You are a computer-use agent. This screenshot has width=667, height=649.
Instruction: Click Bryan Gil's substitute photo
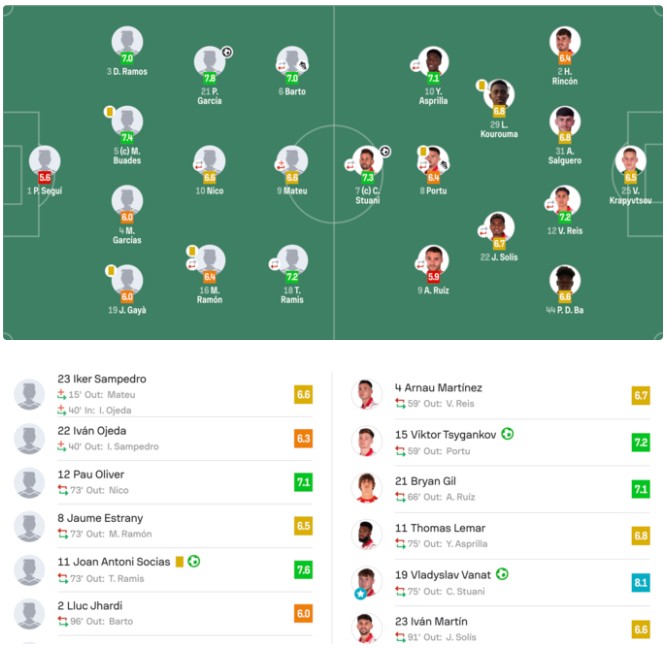pyautogui.click(x=367, y=488)
